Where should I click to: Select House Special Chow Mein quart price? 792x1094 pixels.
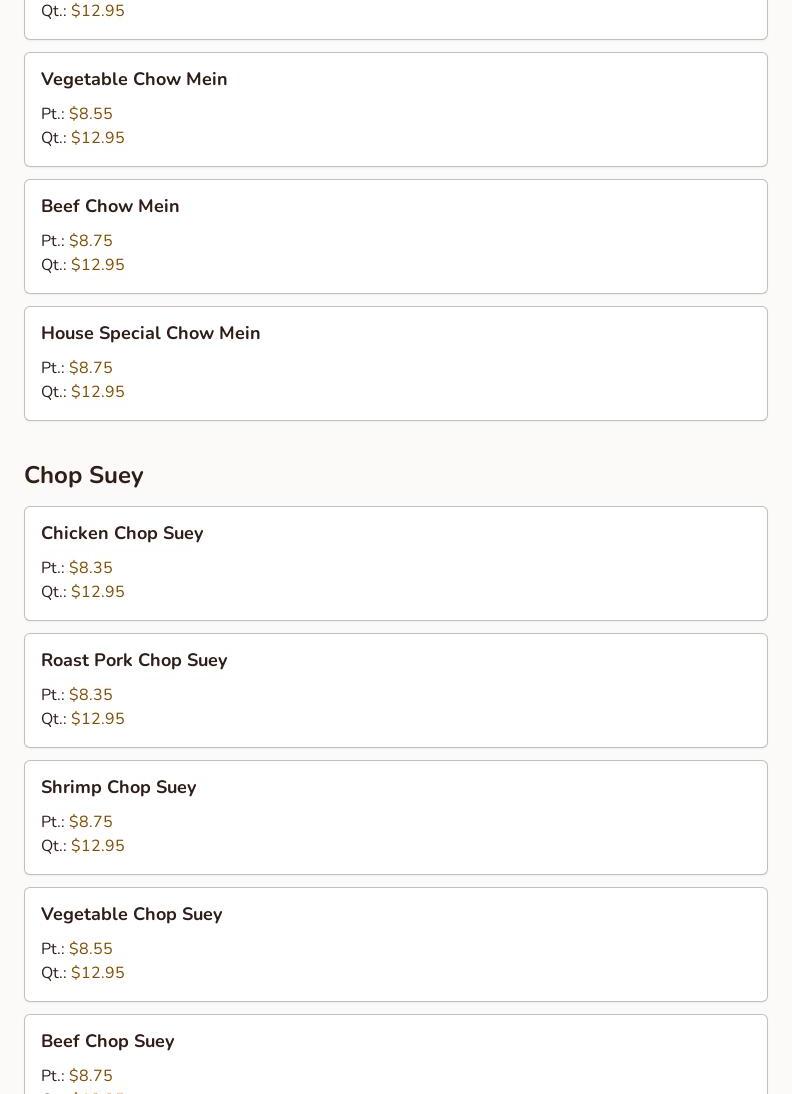(x=98, y=391)
